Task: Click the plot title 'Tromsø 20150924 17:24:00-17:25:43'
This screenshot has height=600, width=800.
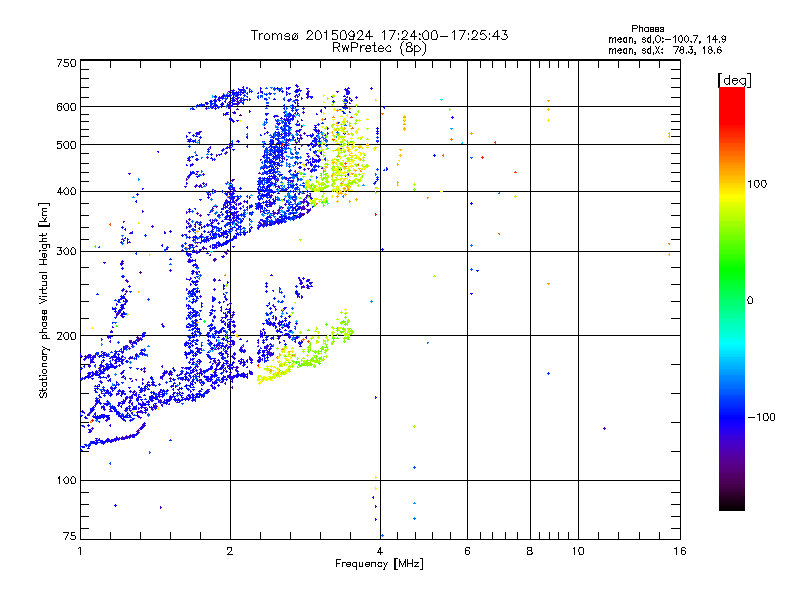Action: pos(379,35)
